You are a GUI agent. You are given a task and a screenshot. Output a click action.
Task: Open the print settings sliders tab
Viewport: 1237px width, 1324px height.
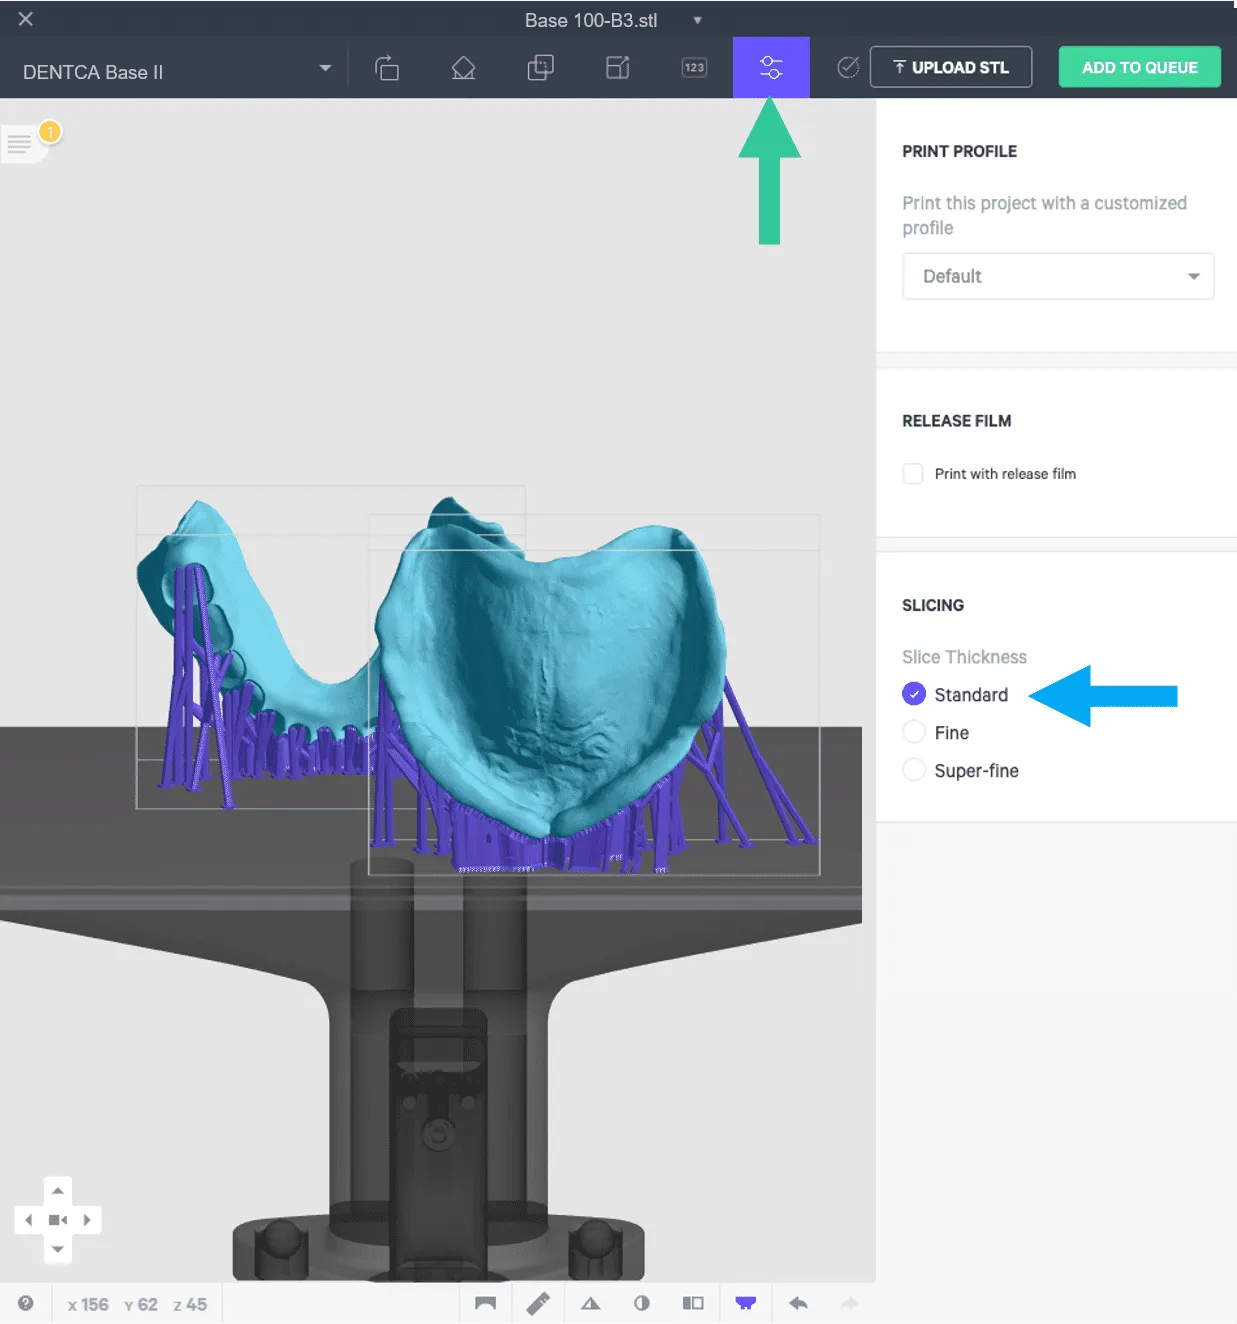pyautogui.click(x=771, y=68)
